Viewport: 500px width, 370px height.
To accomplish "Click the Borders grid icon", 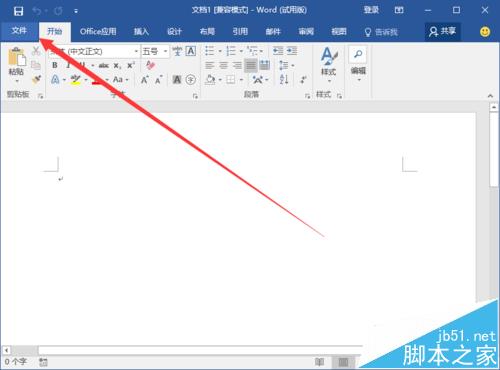I will [231, 80].
